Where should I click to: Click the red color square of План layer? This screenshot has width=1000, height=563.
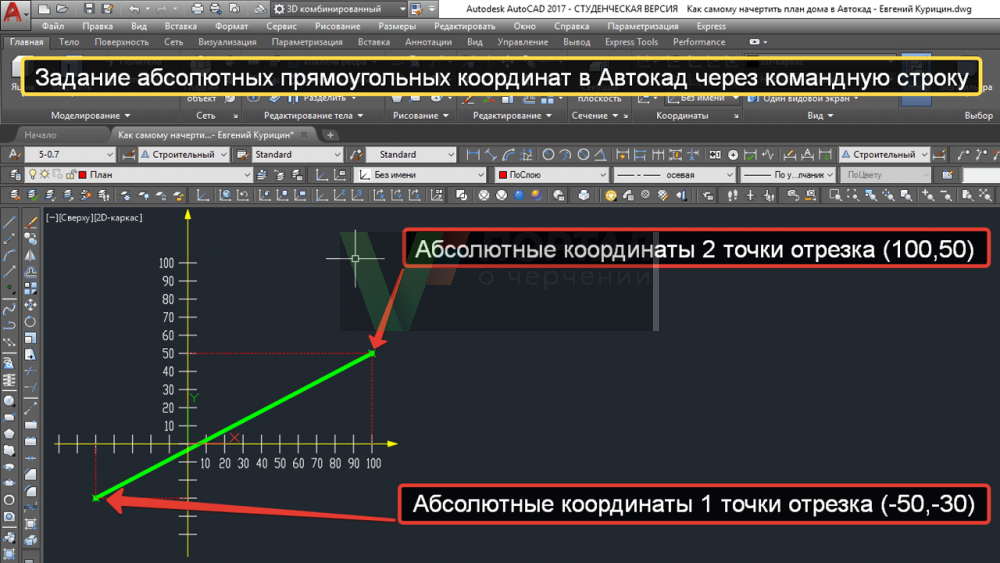click(x=82, y=175)
